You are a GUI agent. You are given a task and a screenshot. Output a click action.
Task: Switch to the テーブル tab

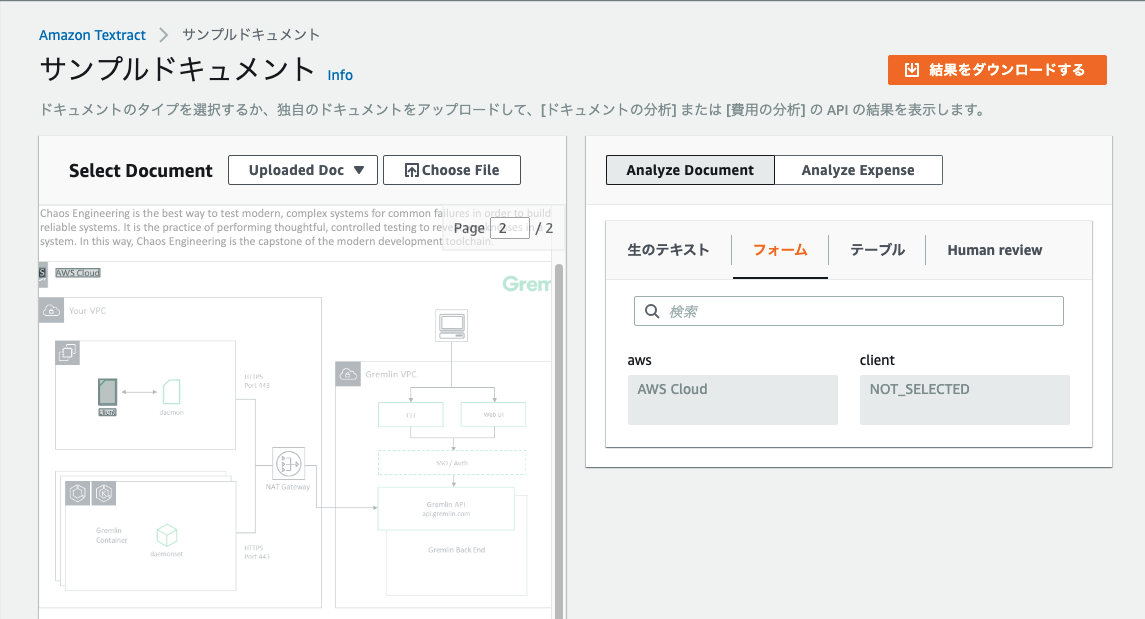point(876,250)
